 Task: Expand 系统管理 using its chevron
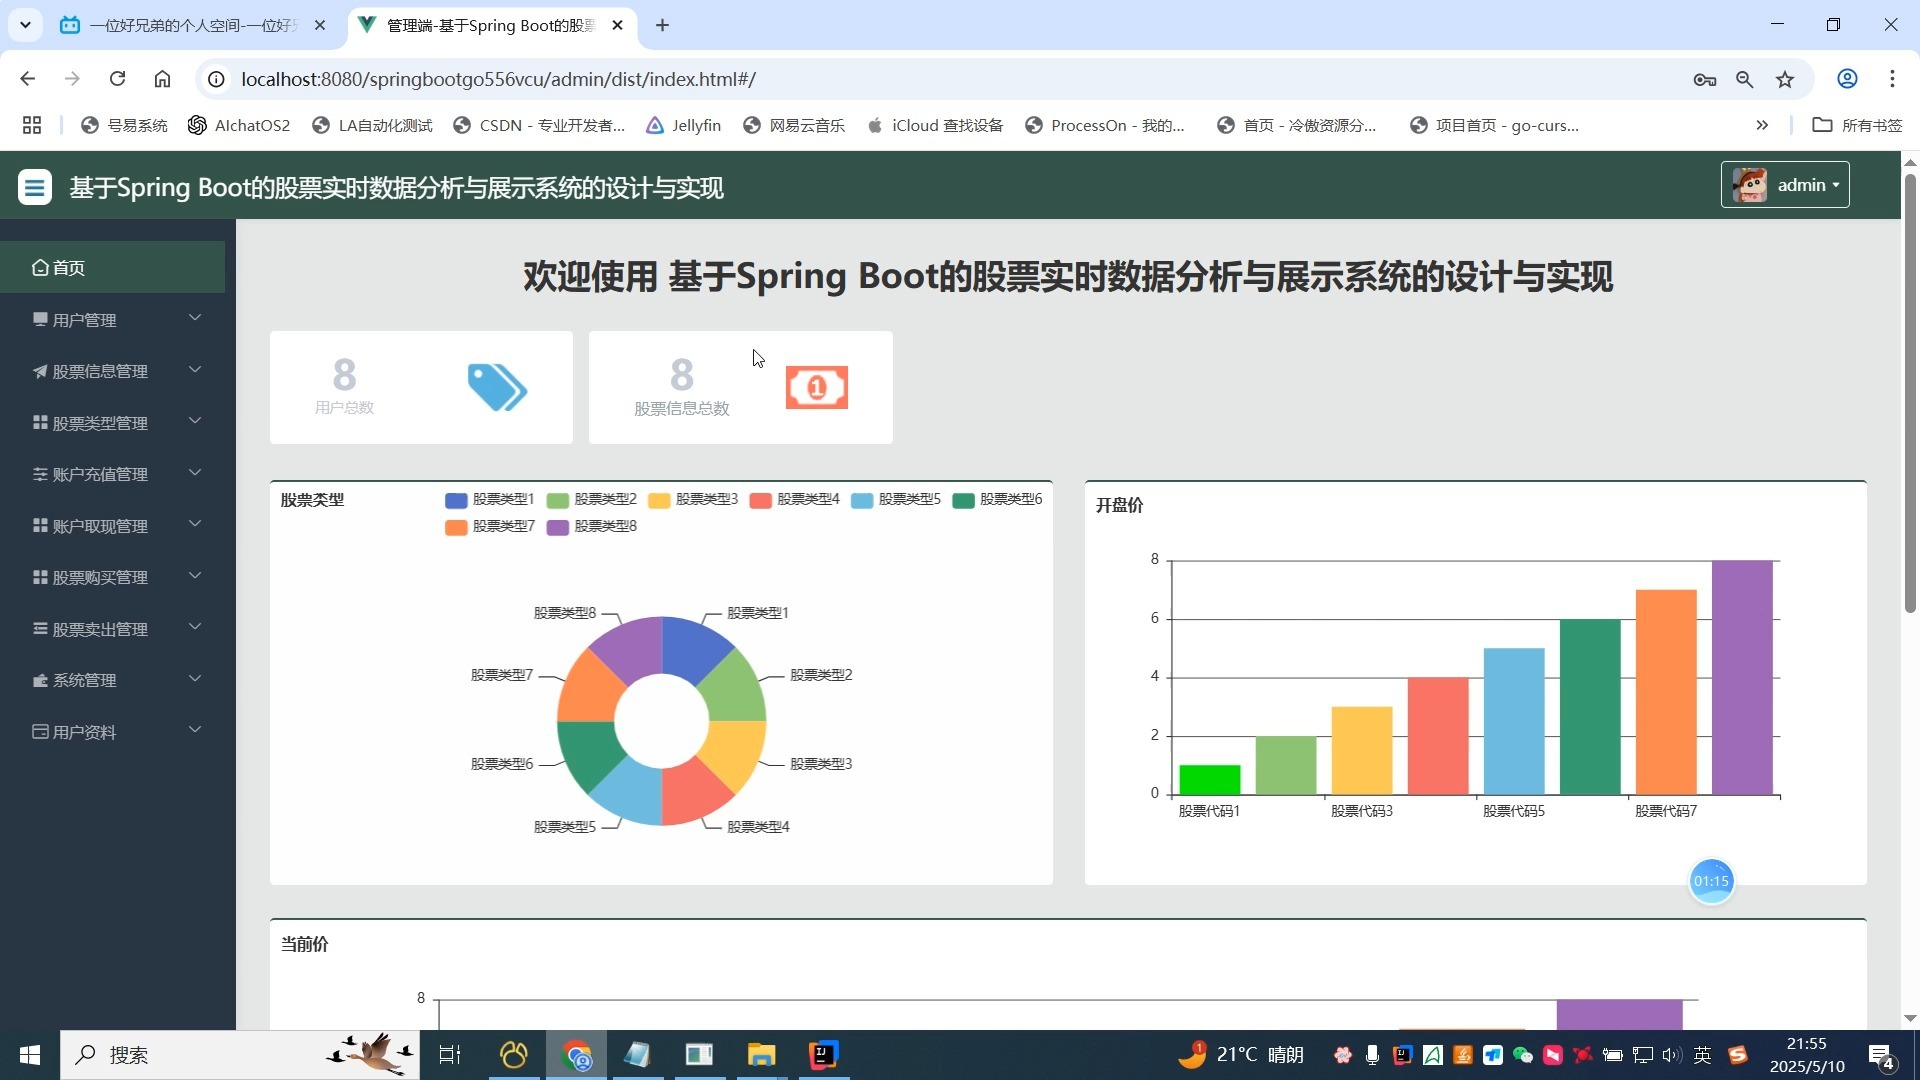pyautogui.click(x=195, y=679)
